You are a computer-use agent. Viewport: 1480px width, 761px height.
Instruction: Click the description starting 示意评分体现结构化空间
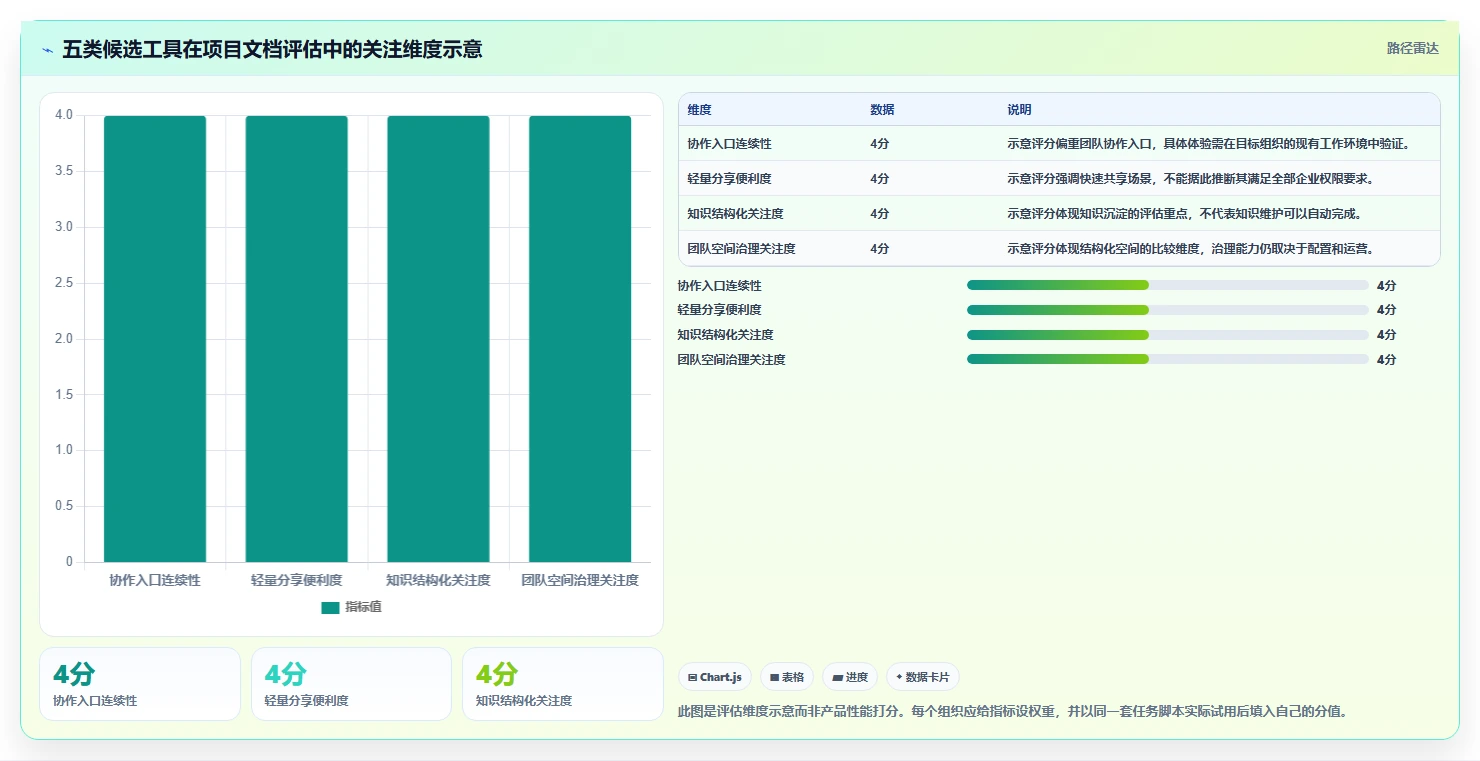point(1190,249)
